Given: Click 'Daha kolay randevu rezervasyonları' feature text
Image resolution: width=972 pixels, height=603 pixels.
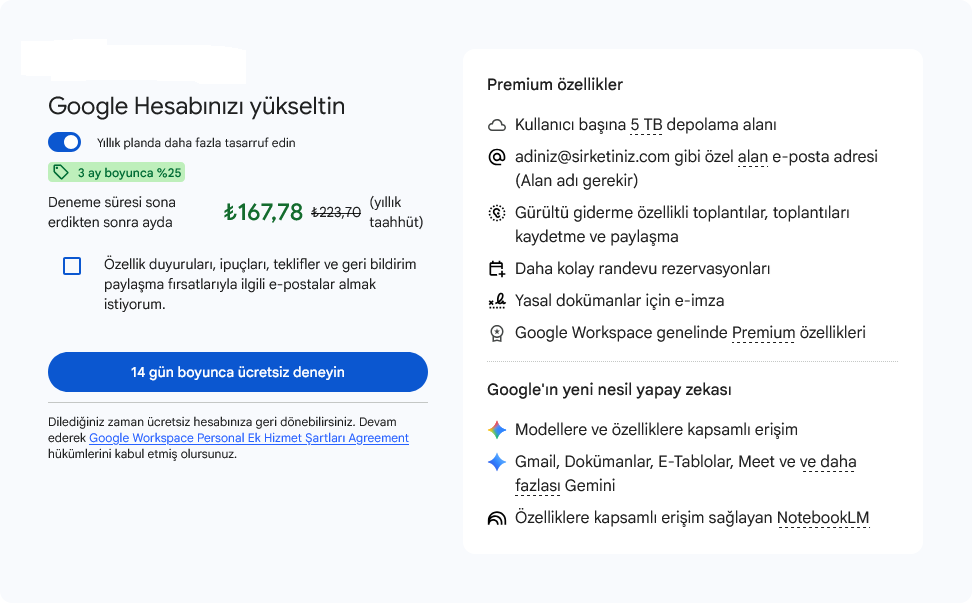Looking at the screenshot, I should pyautogui.click(x=643, y=269).
